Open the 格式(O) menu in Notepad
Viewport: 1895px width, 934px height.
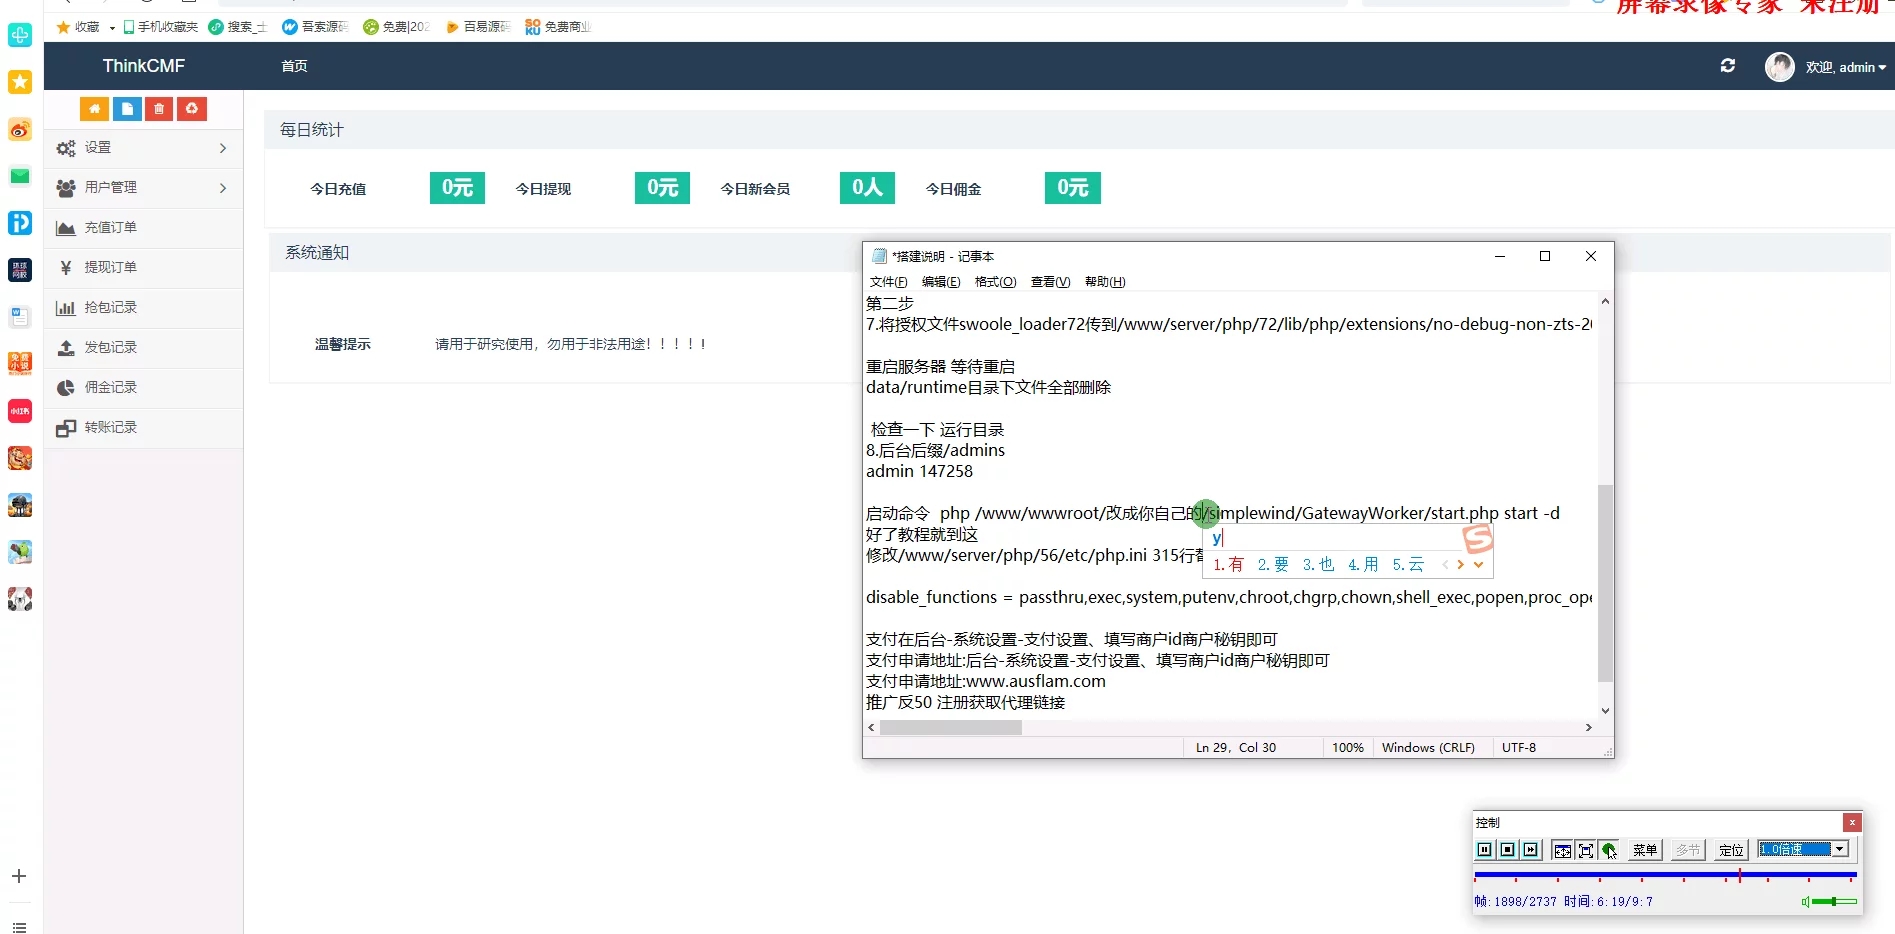point(995,282)
